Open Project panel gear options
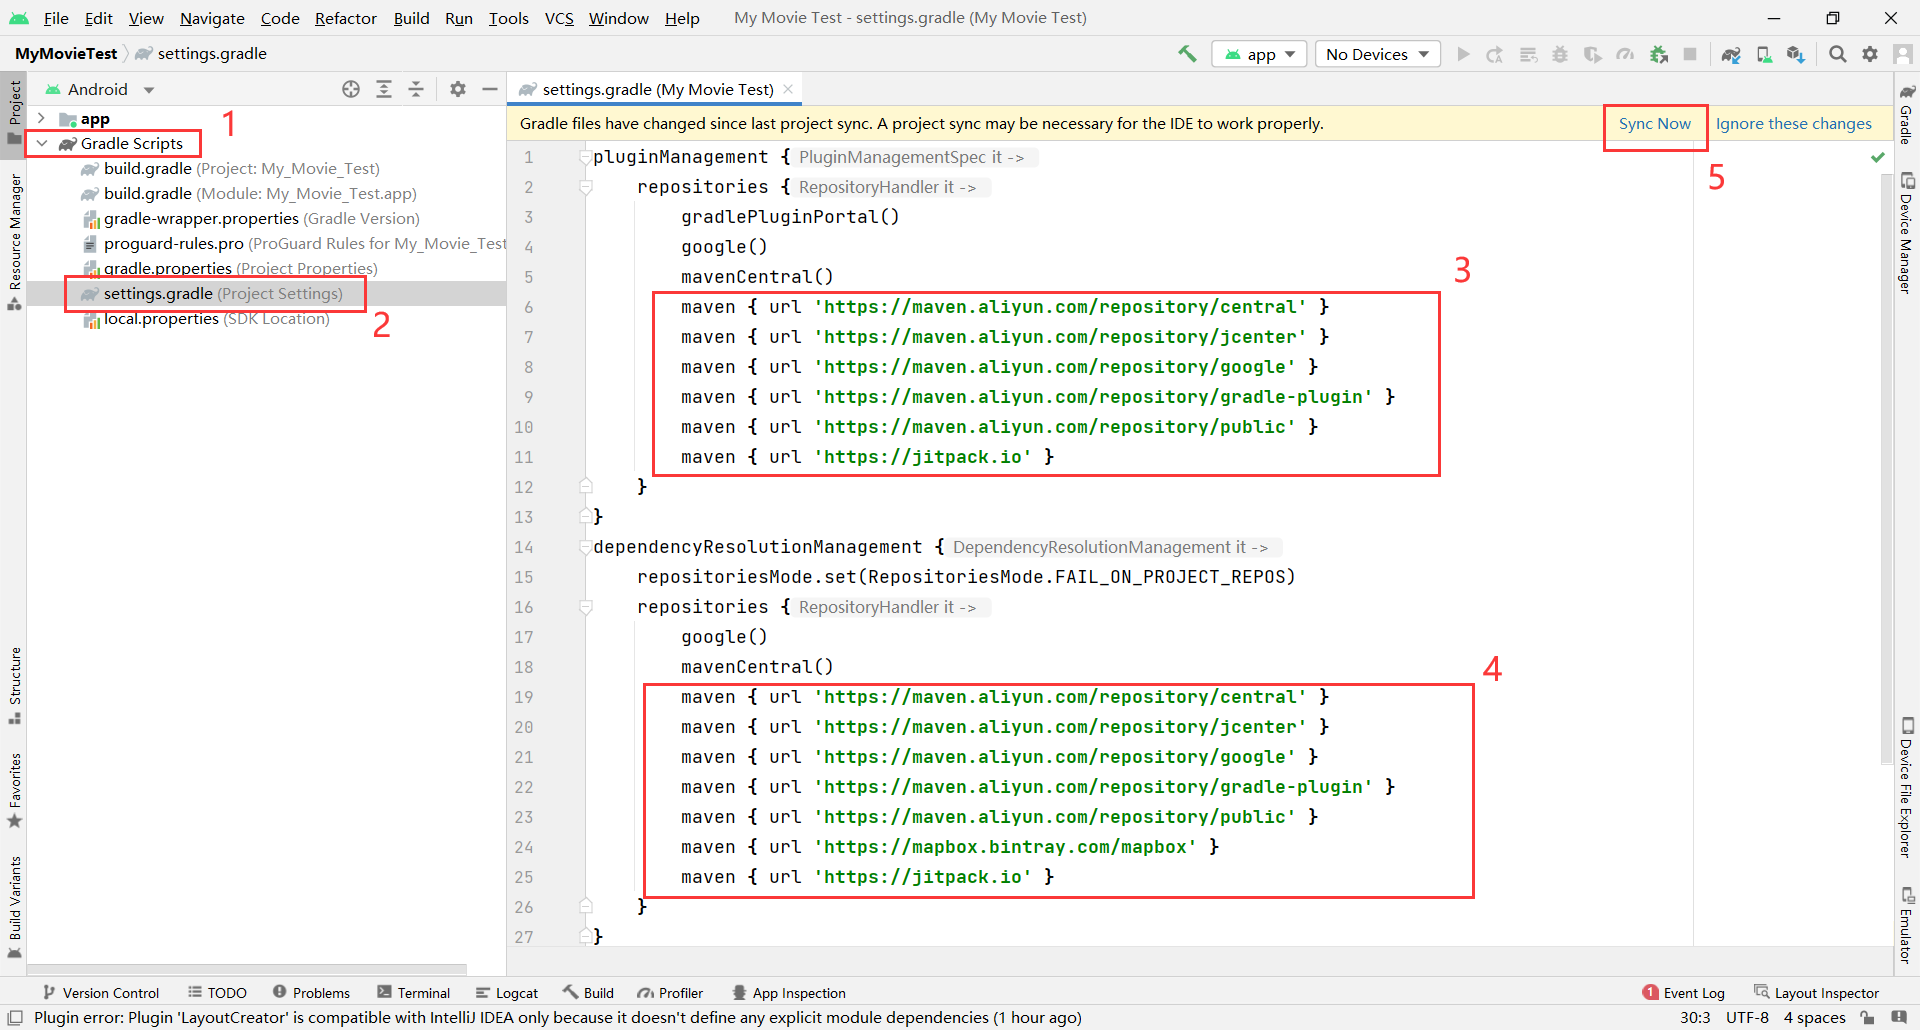The image size is (1920, 1030). pyautogui.click(x=458, y=89)
